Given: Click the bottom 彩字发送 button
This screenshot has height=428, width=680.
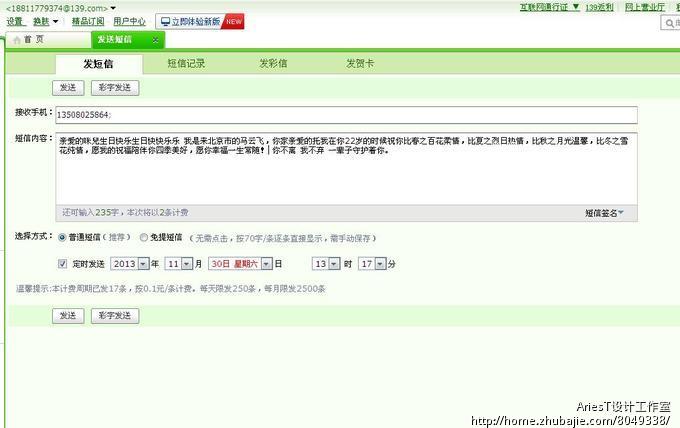Looking at the screenshot, I should click(x=115, y=316).
